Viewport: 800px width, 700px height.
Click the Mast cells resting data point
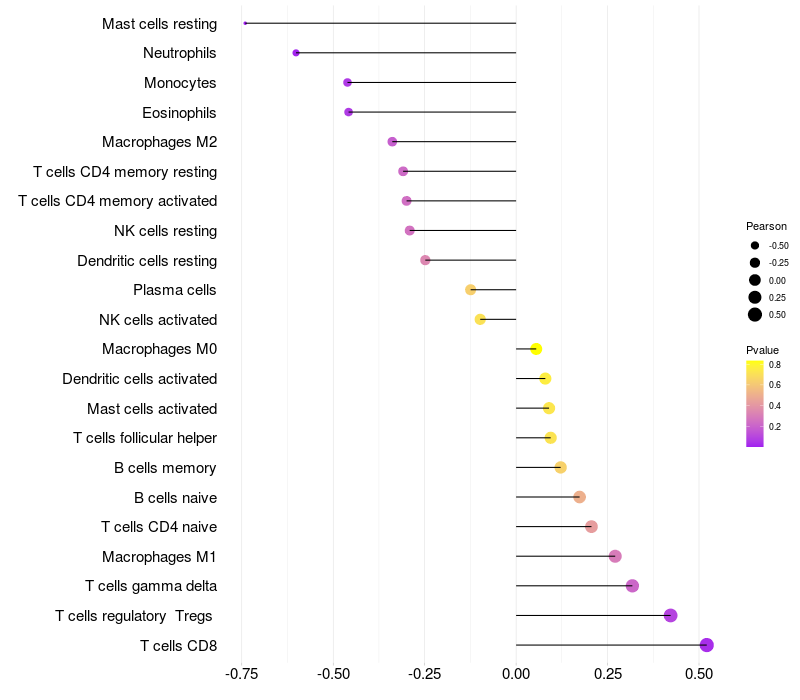click(x=245, y=23)
